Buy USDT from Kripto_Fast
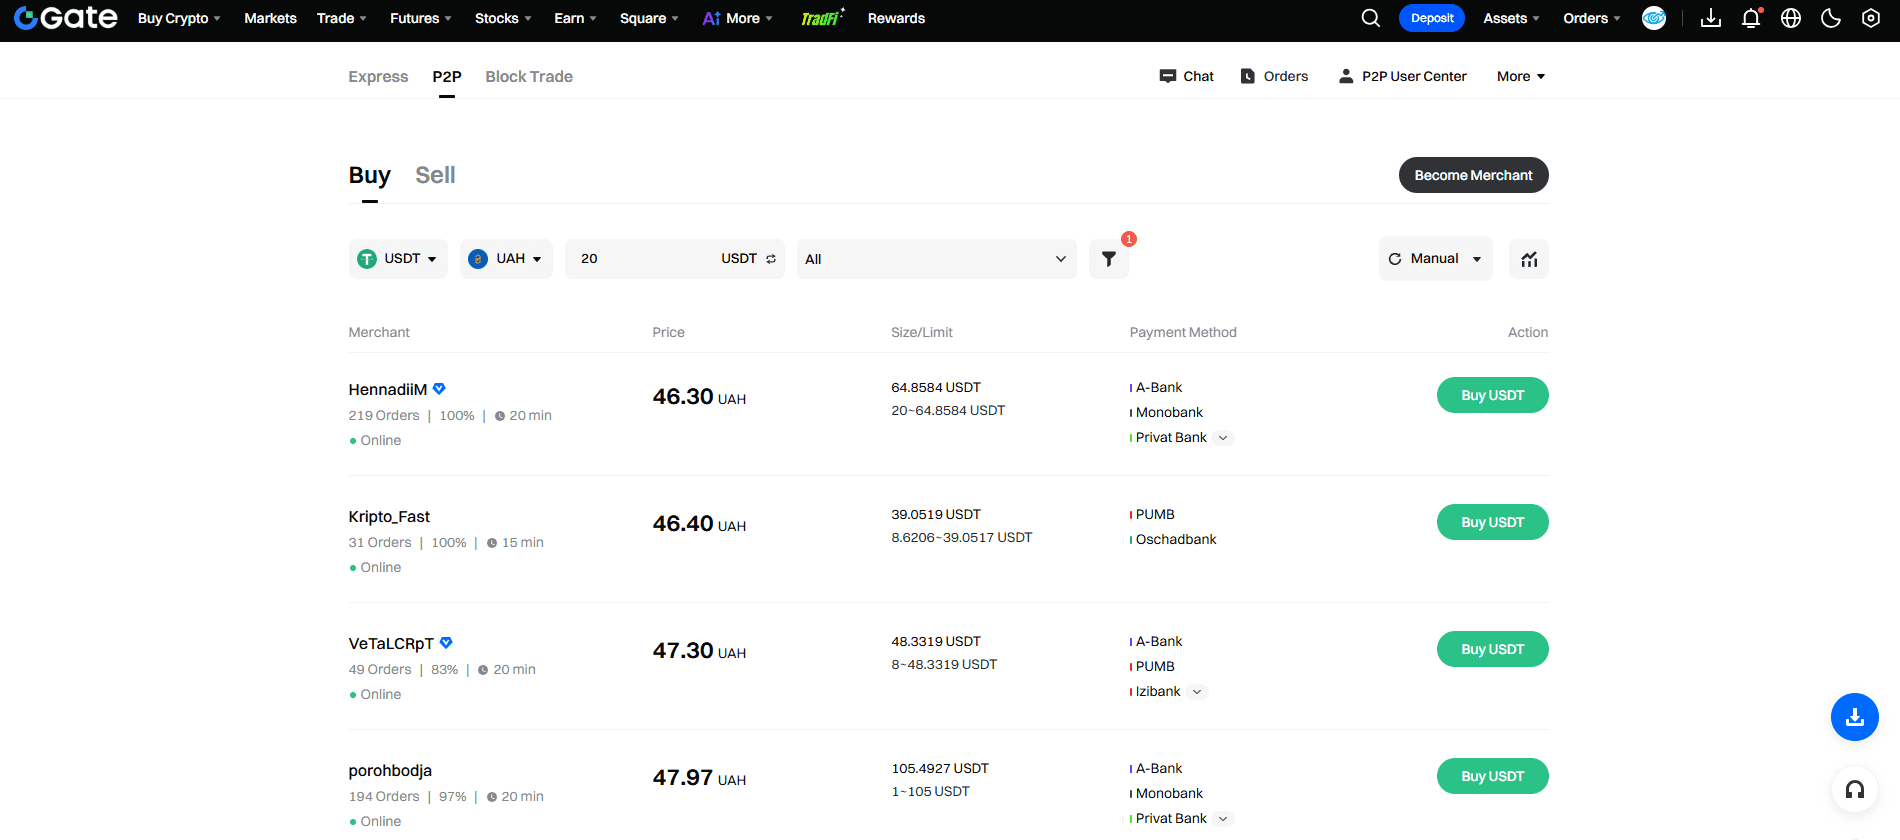The width and height of the screenshot is (1900, 840). (x=1493, y=522)
